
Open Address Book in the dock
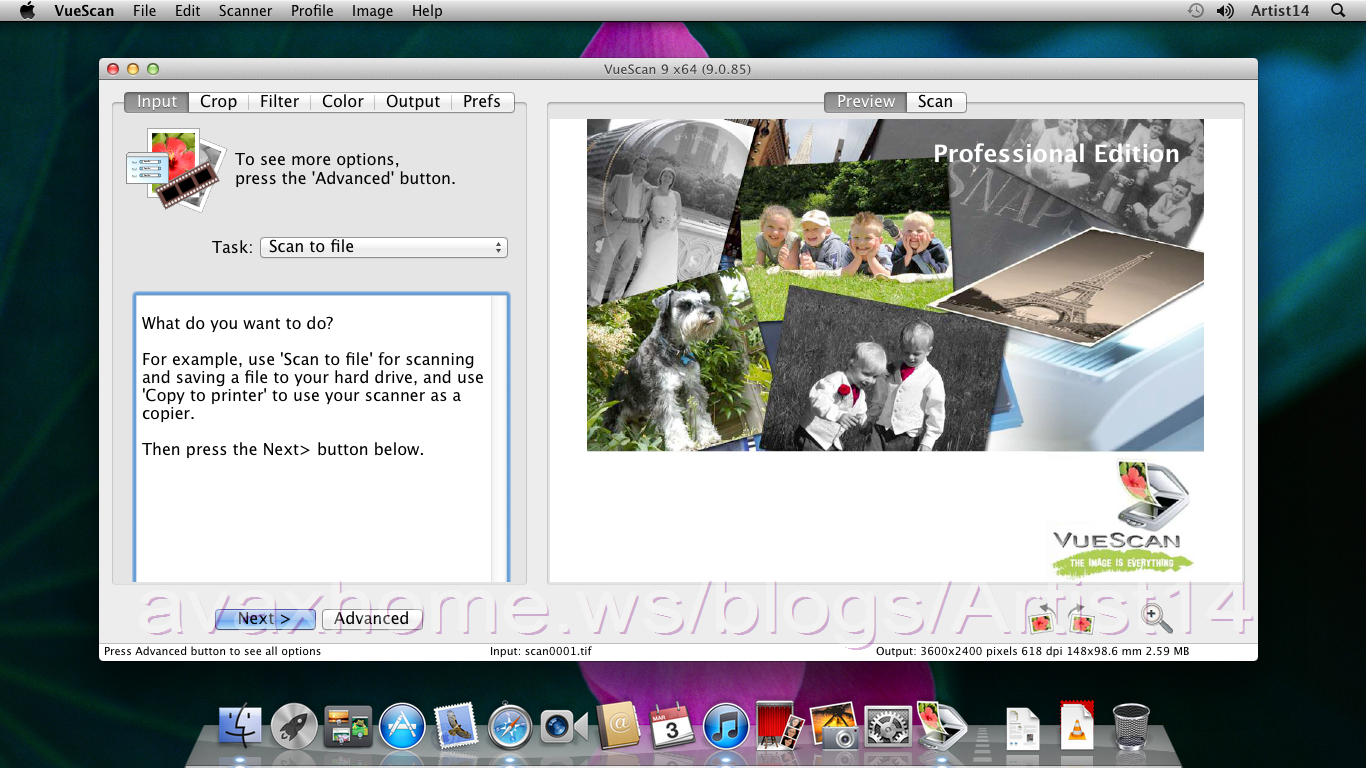tap(618, 727)
